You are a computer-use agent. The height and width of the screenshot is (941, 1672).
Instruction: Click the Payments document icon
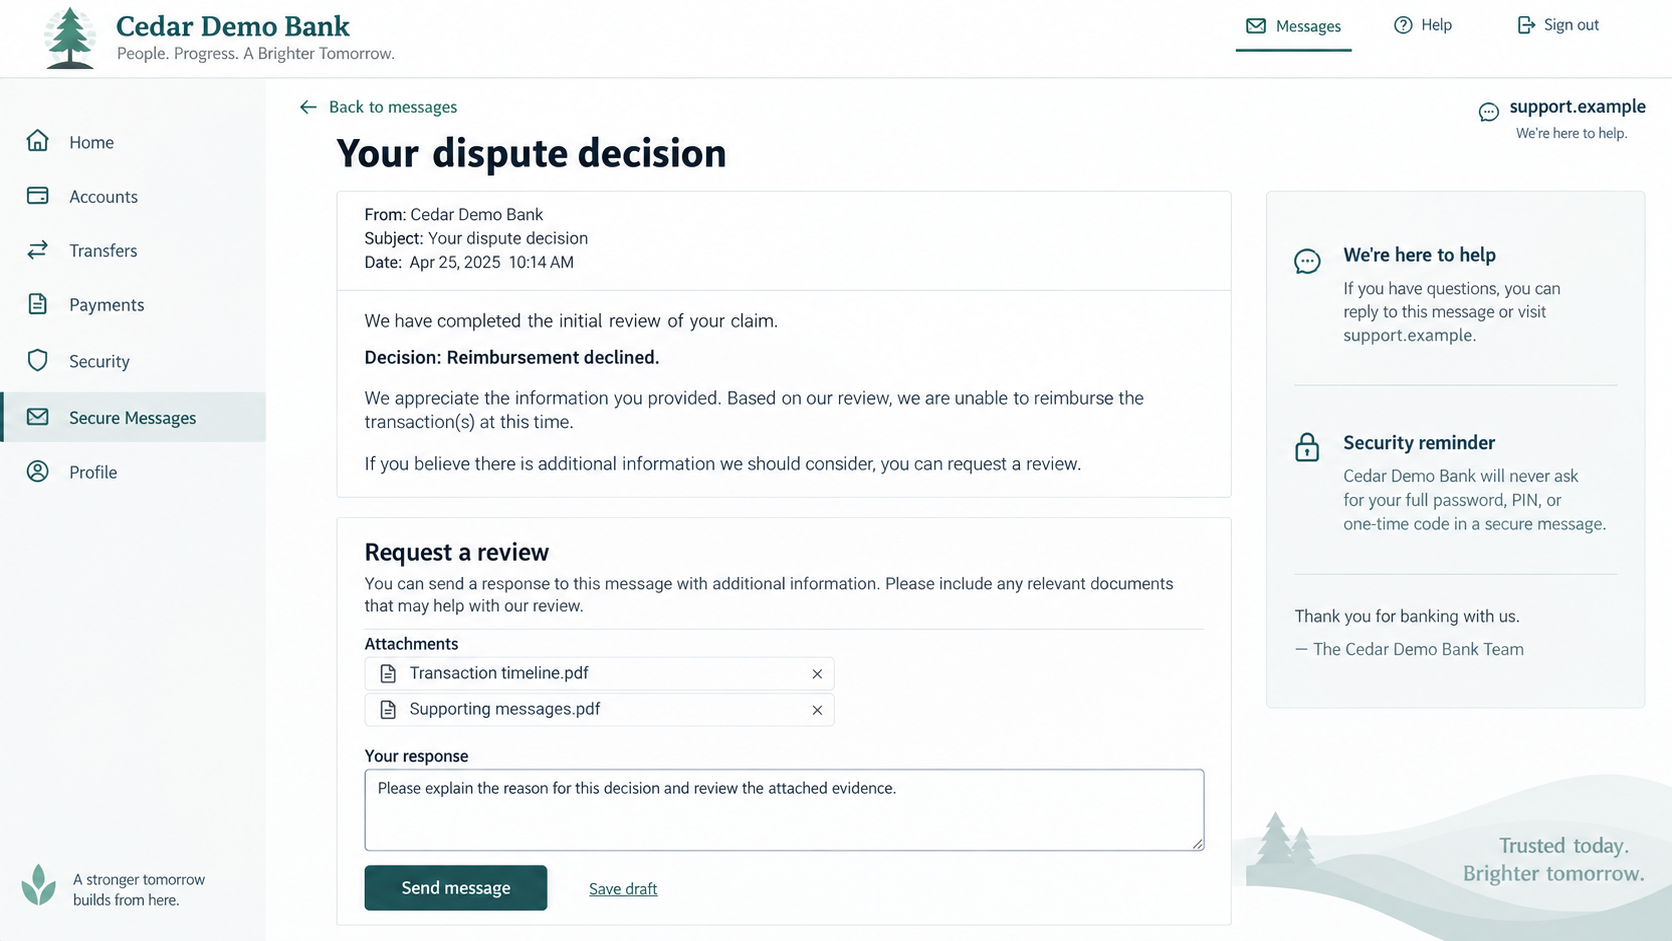point(38,304)
